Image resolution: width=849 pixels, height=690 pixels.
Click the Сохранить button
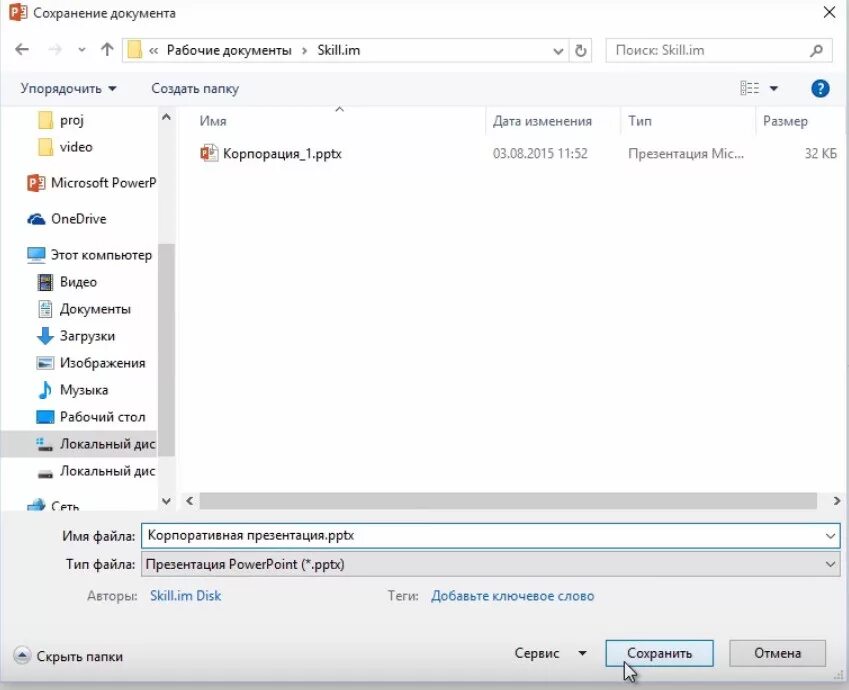click(x=659, y=653)
